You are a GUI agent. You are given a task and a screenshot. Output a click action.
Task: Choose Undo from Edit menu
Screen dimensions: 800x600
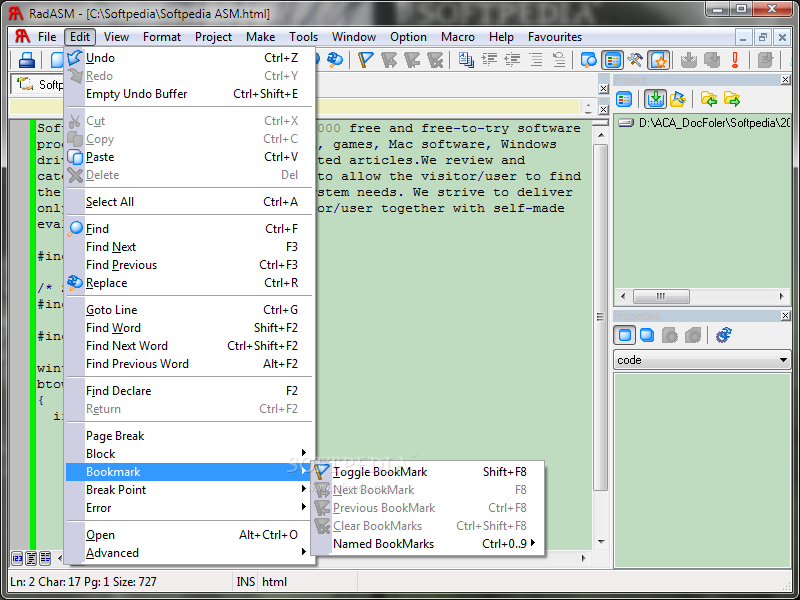(189, 58)
